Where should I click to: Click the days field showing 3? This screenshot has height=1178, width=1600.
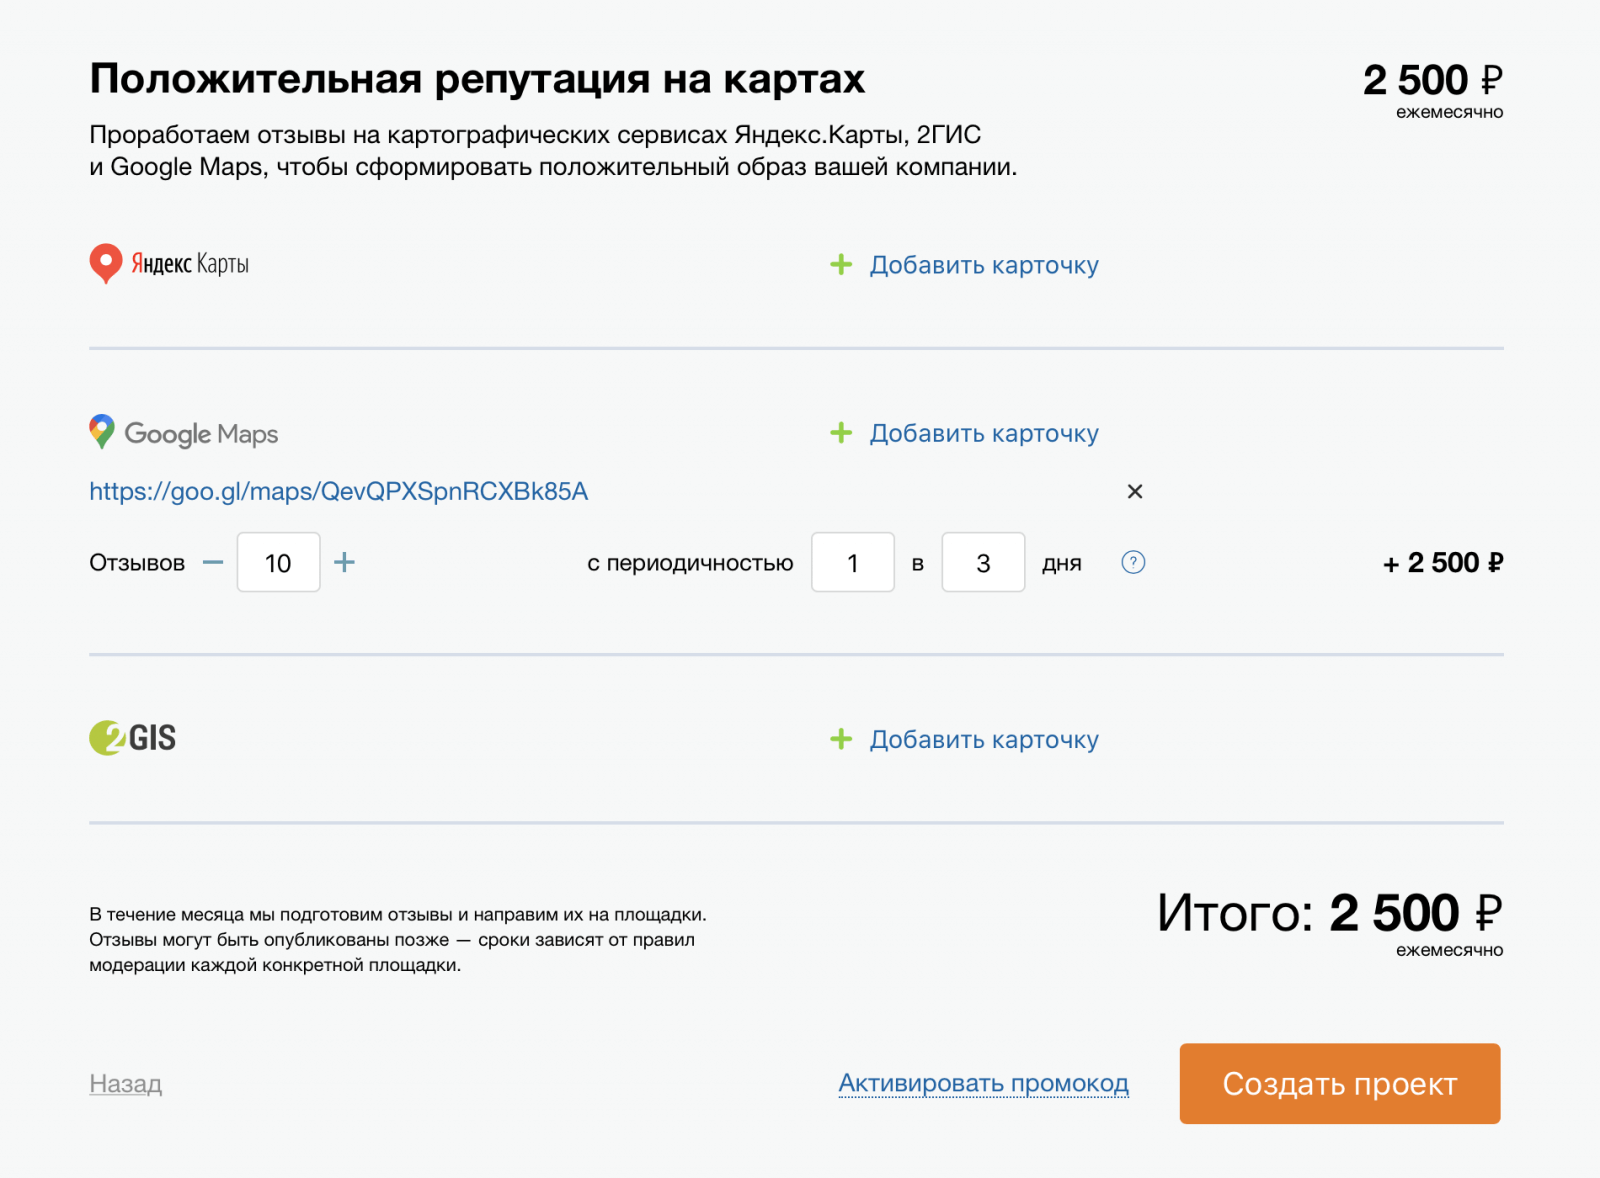983,562
